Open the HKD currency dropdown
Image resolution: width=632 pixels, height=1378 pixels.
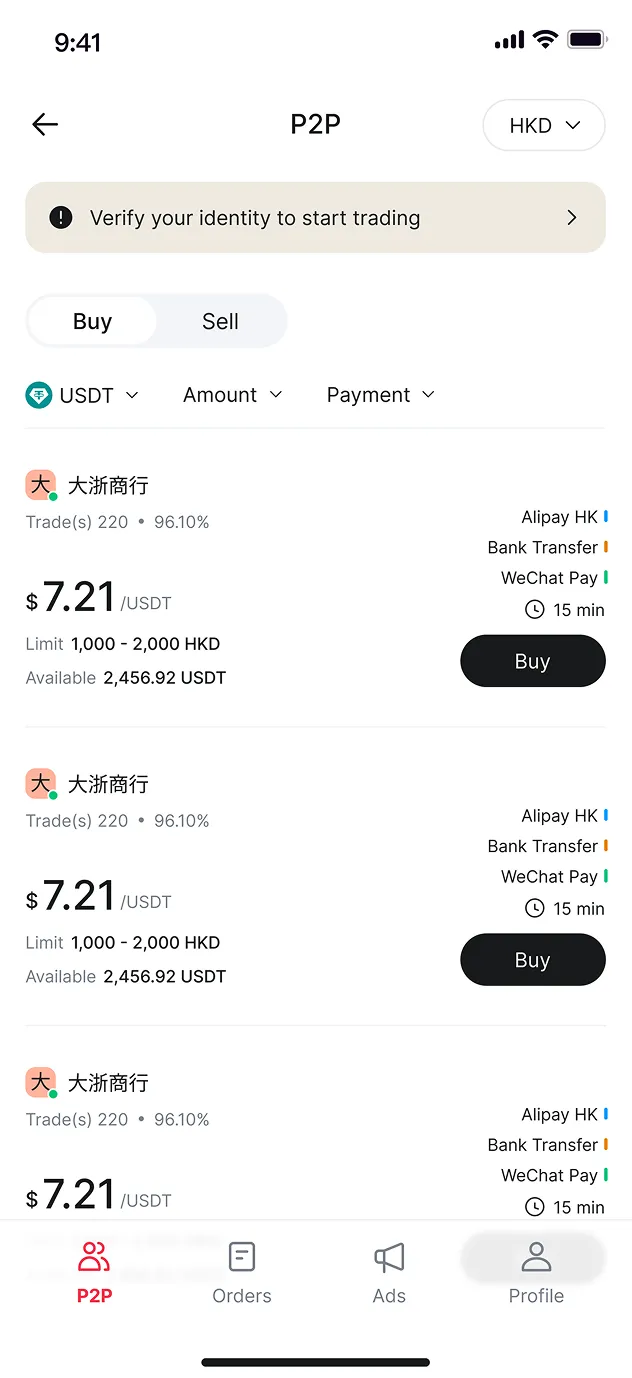point(543,125)
